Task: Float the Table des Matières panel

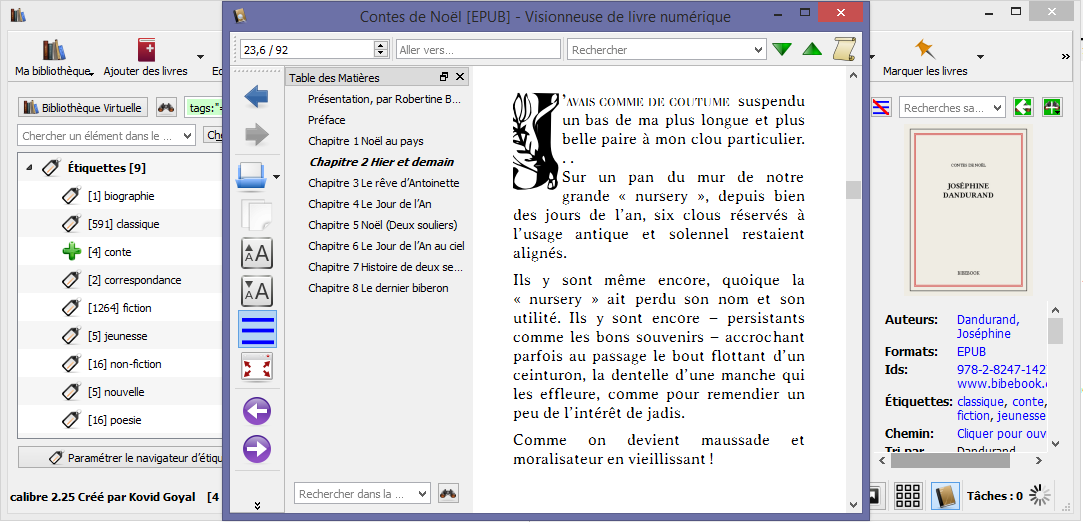Action: click(x=444, y=77)
